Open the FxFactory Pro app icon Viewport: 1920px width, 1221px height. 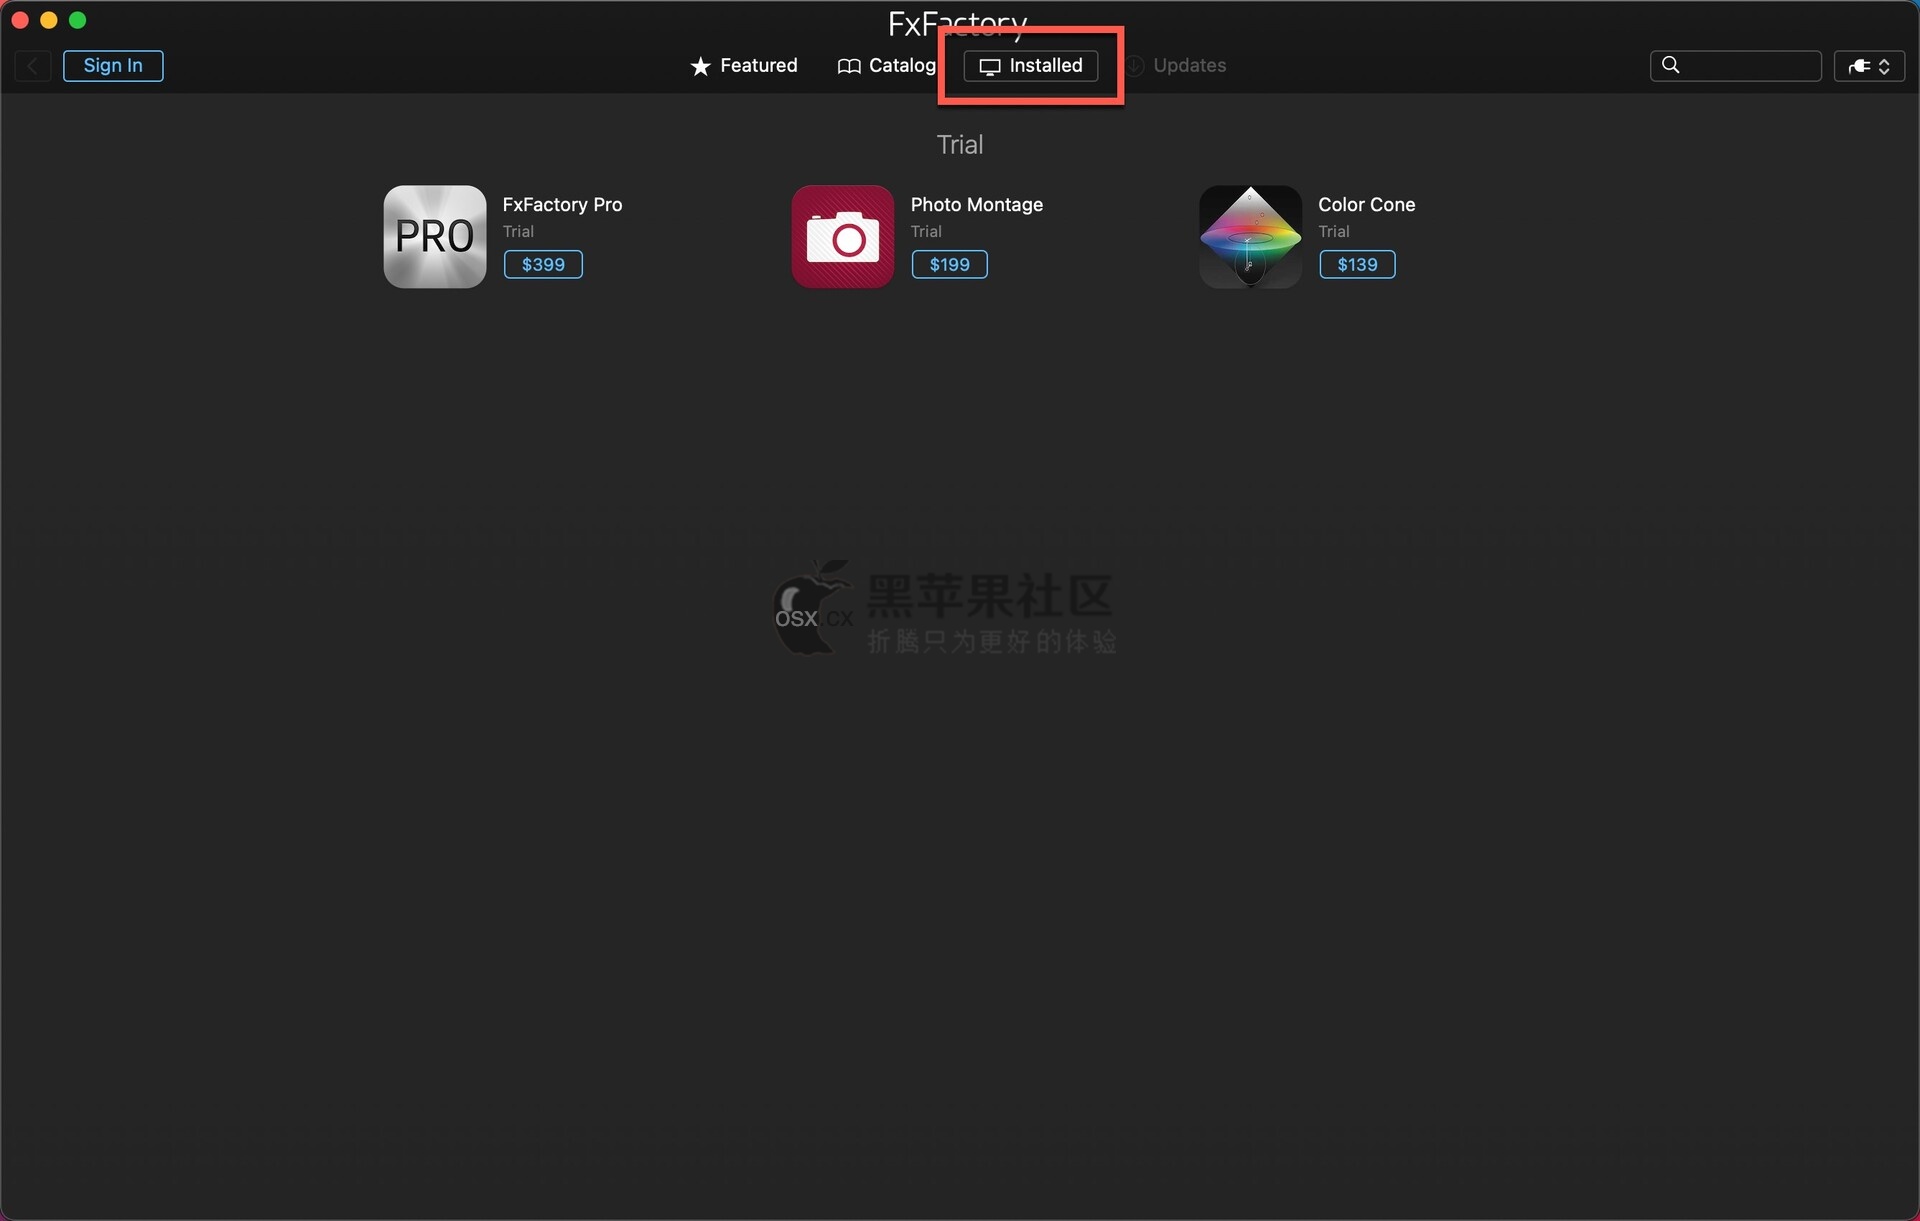click(x=435, y=237)
